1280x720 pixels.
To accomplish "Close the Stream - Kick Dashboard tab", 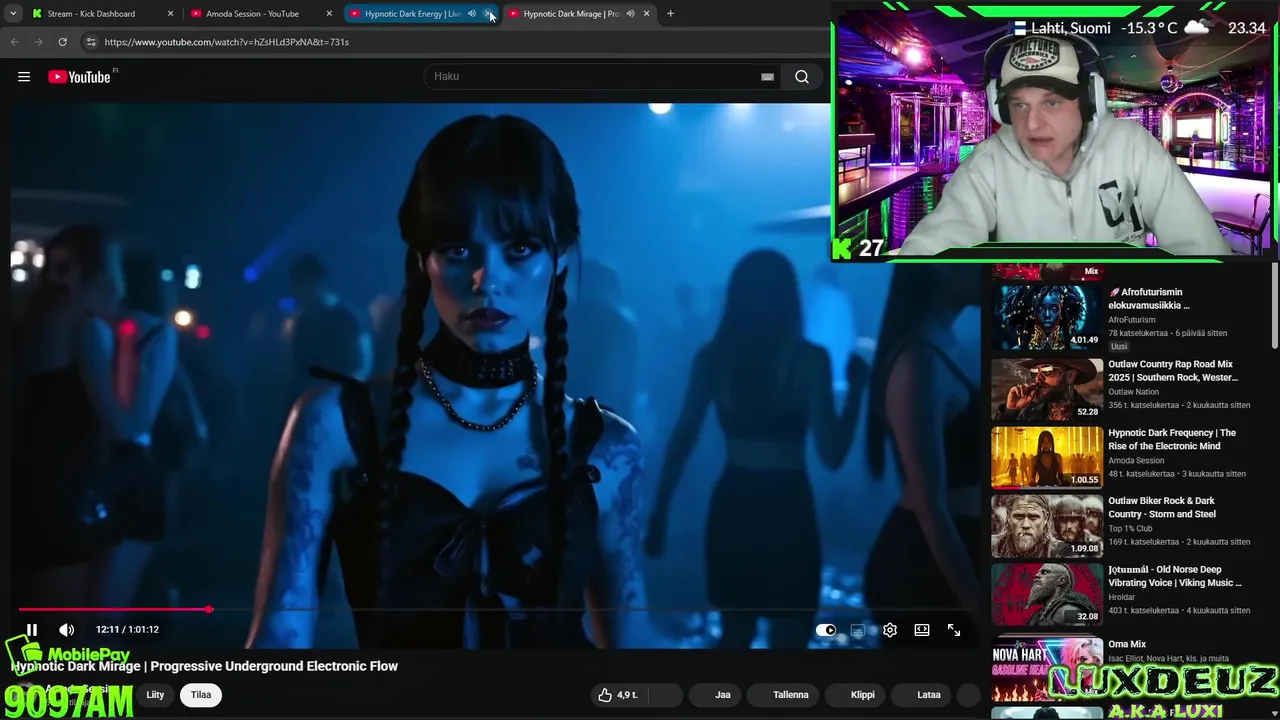I will tap(170, 14).
